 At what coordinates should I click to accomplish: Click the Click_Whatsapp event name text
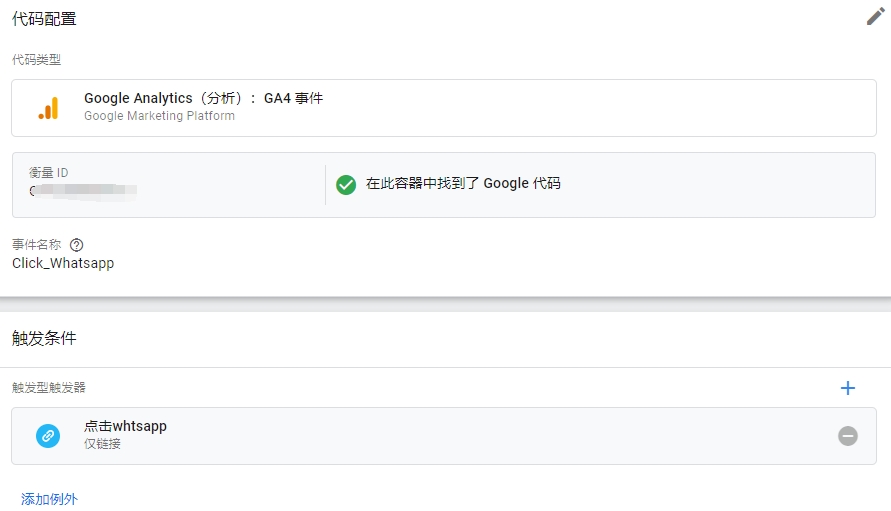pos(63,263)
